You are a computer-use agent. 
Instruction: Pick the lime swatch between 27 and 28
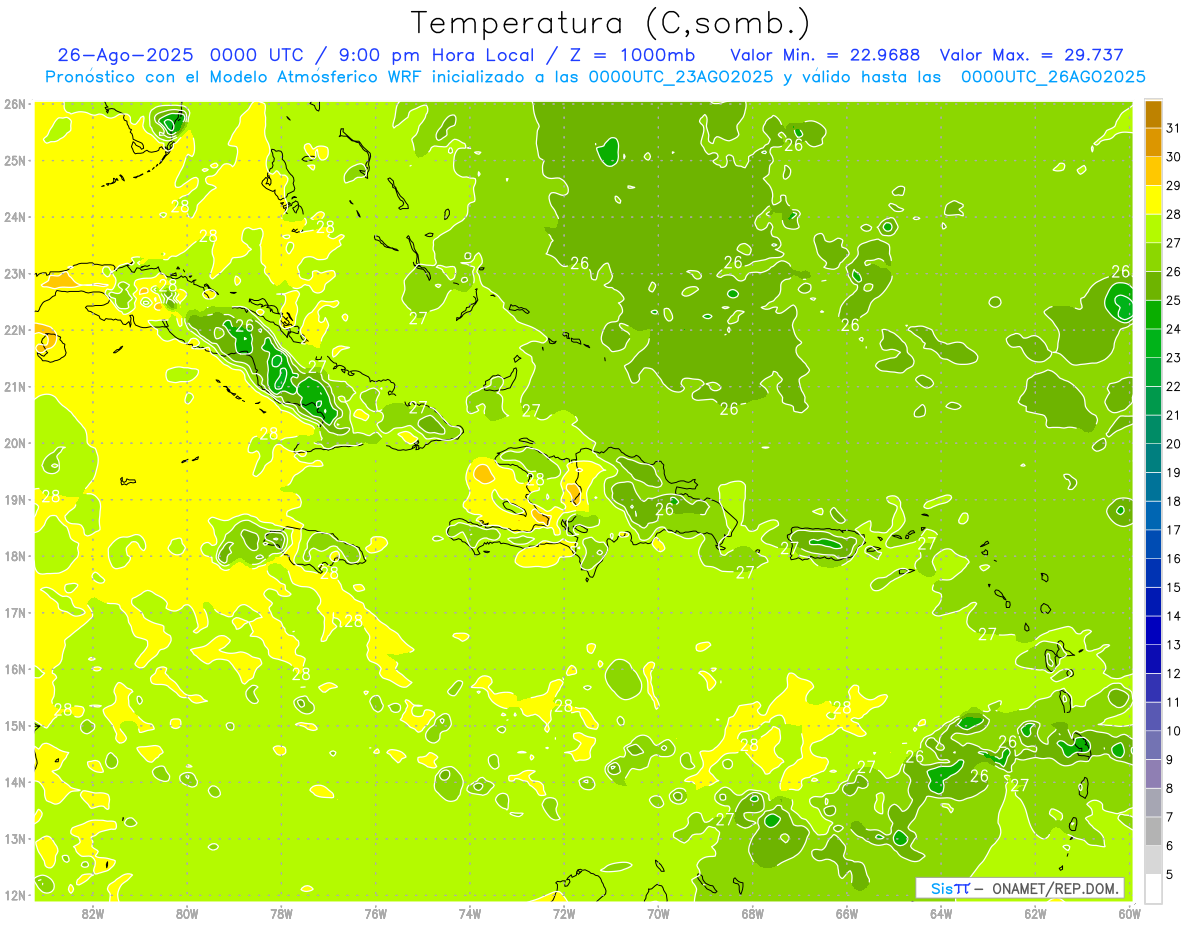point(1153,229)
